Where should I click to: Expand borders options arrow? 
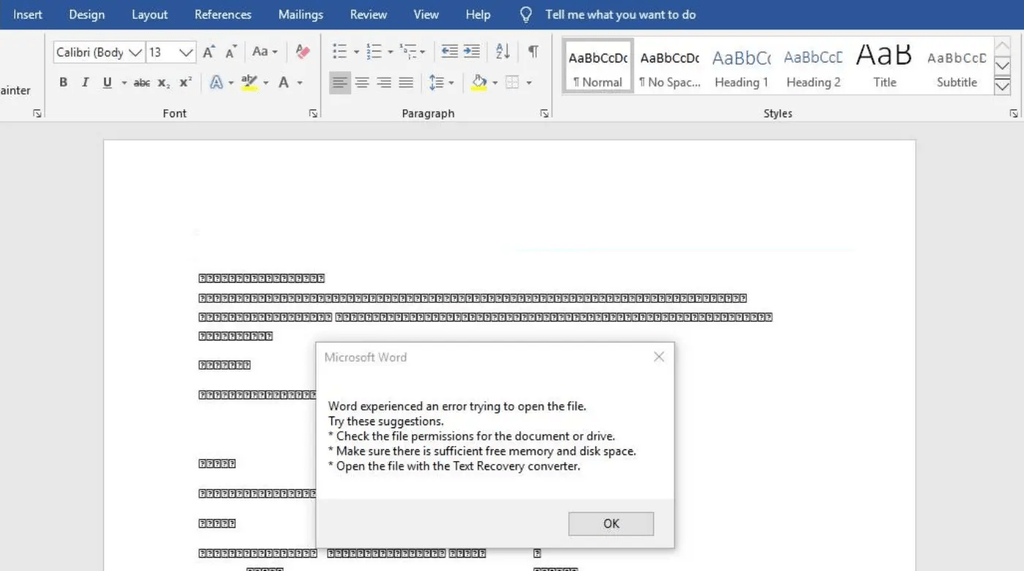[529, 83]
